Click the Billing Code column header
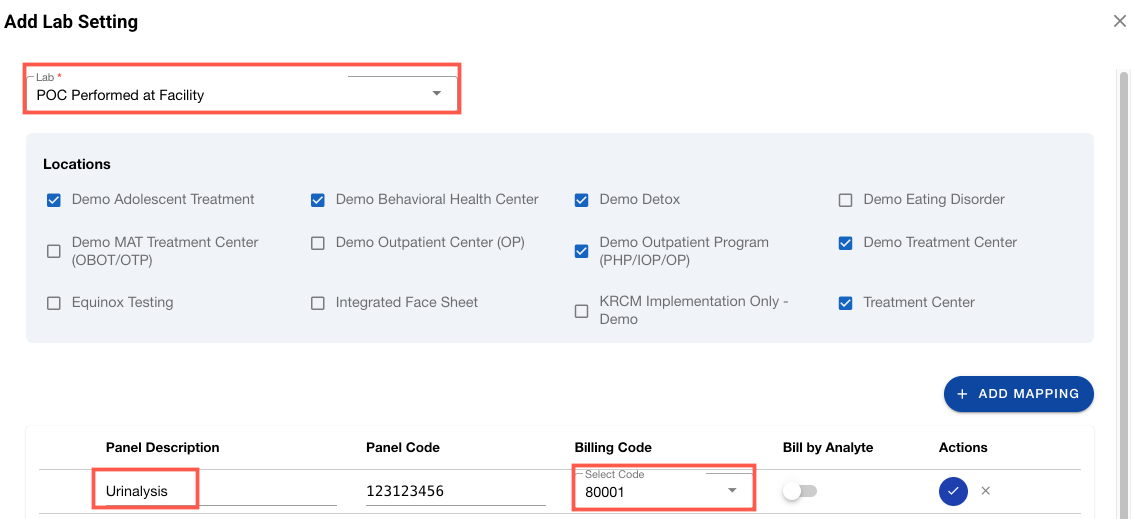 point(613,447)
